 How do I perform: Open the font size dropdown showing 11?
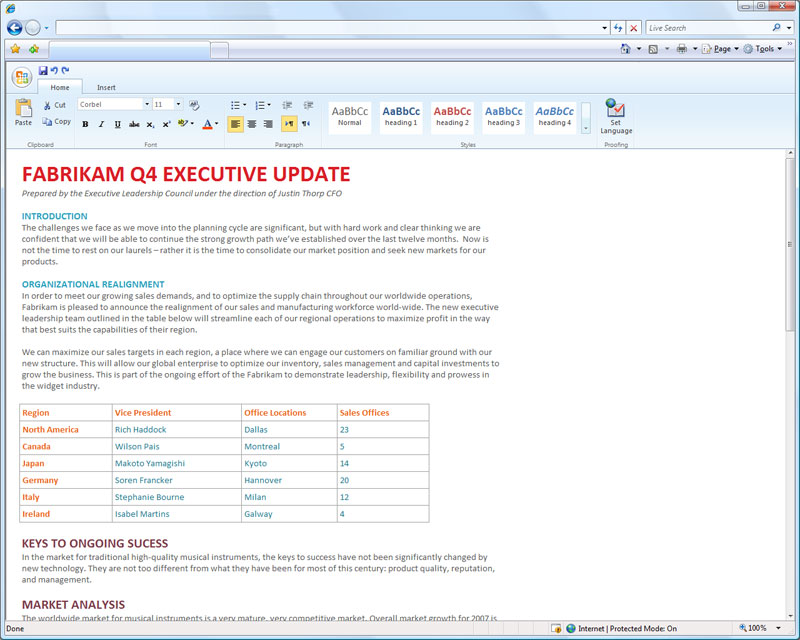click(178, 104)
